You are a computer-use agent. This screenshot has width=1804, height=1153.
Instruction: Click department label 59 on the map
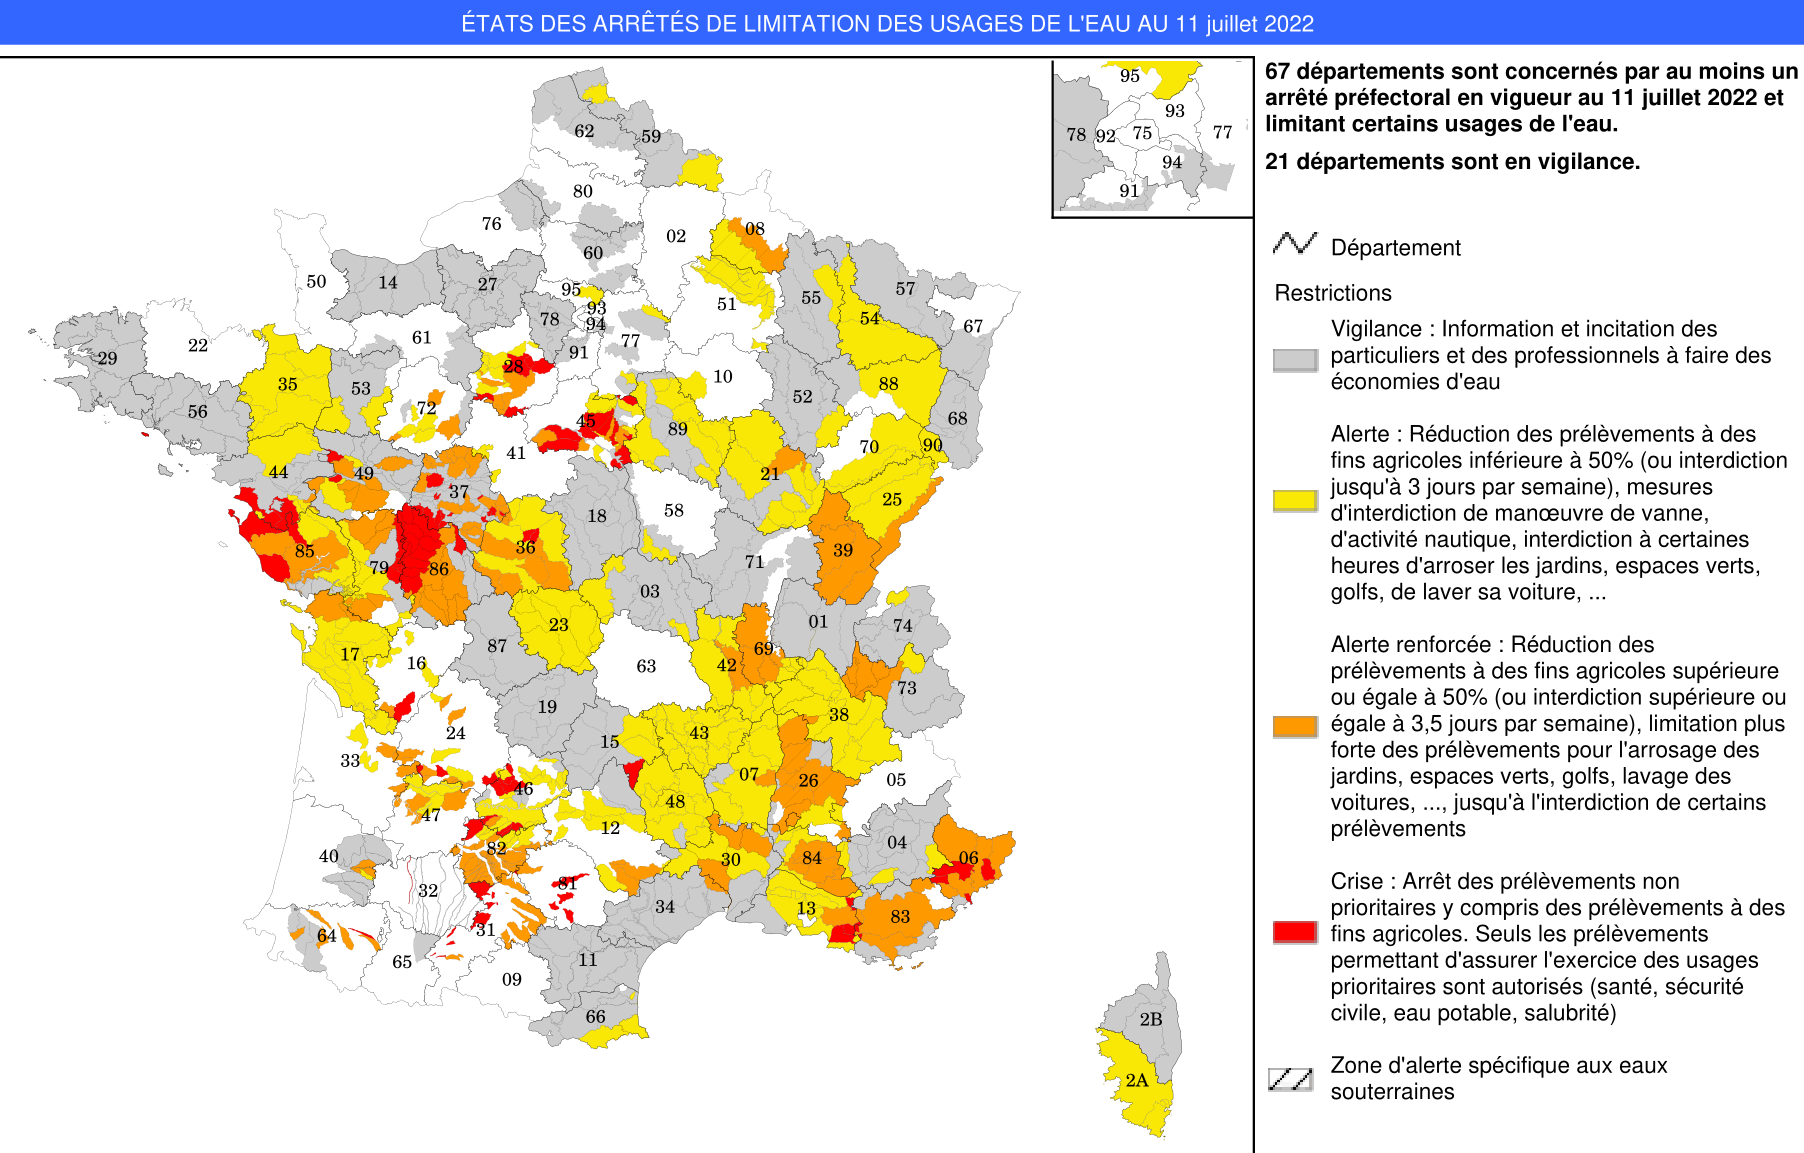pyautogui.click(x=651, y=136)
